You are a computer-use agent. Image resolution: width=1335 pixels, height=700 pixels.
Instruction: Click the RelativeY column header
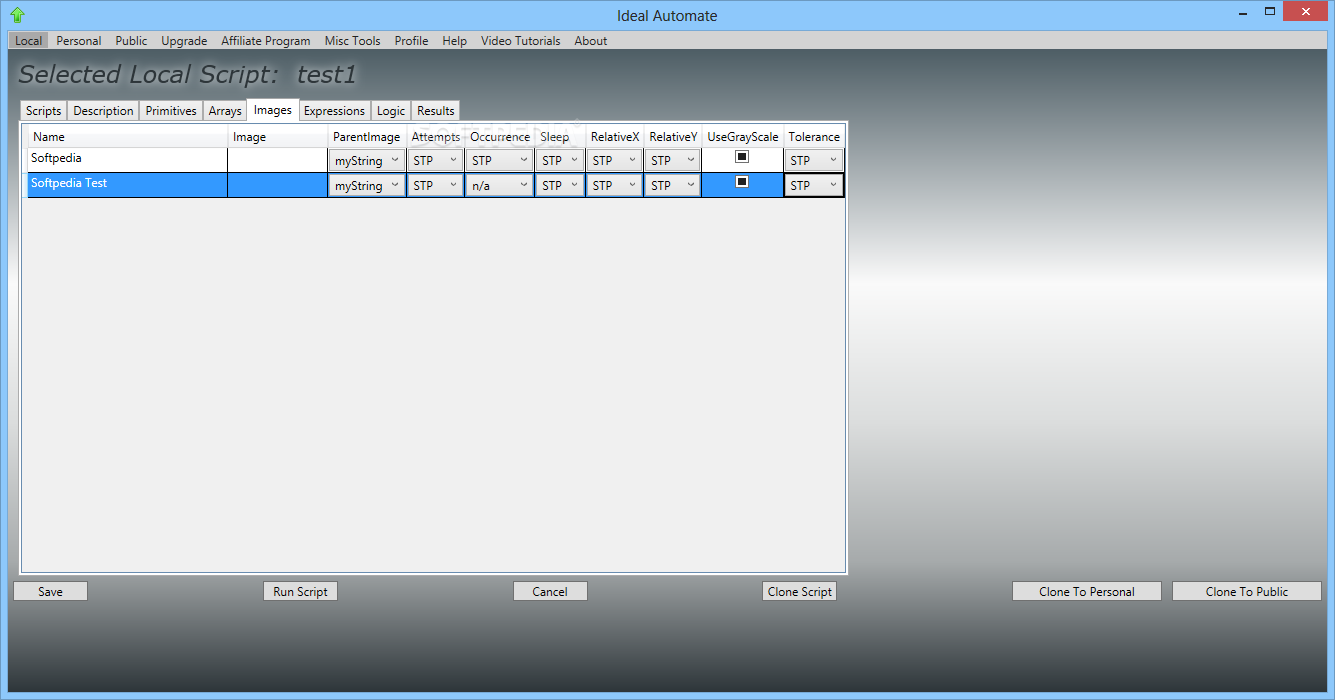672,137
